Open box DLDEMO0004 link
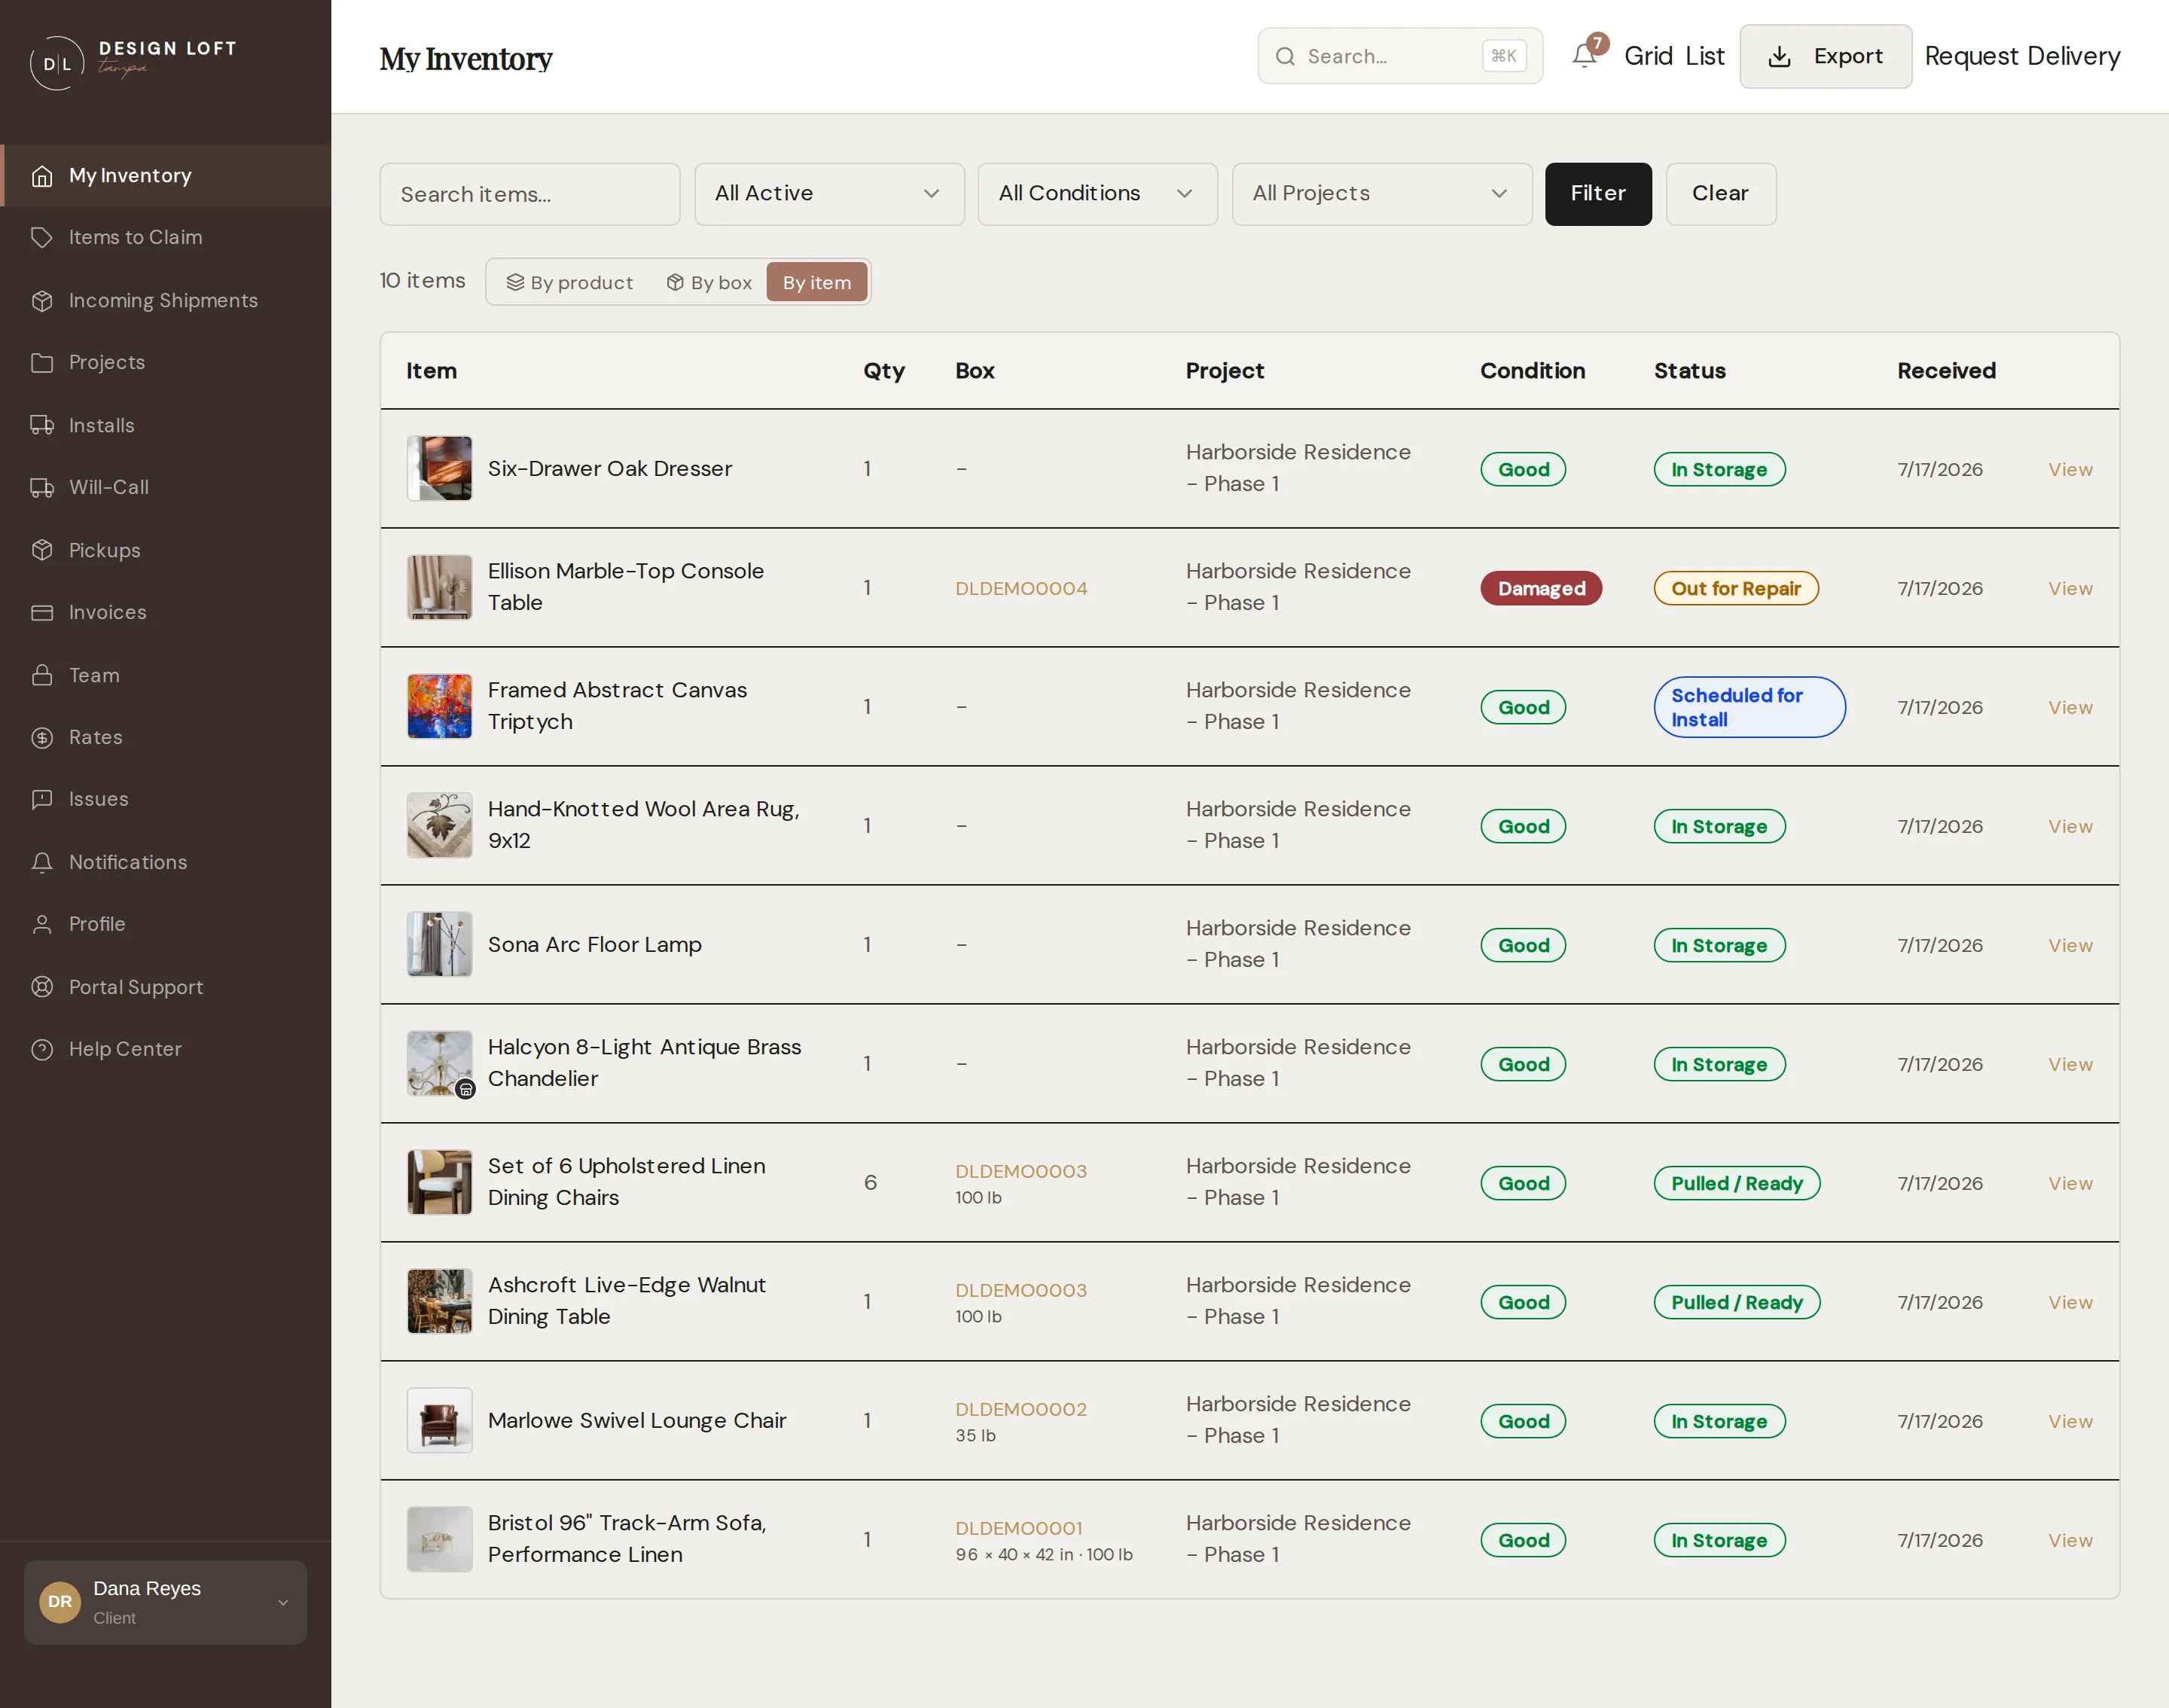Viewport: 2169px width, 1708px height. click(1021, 588)
